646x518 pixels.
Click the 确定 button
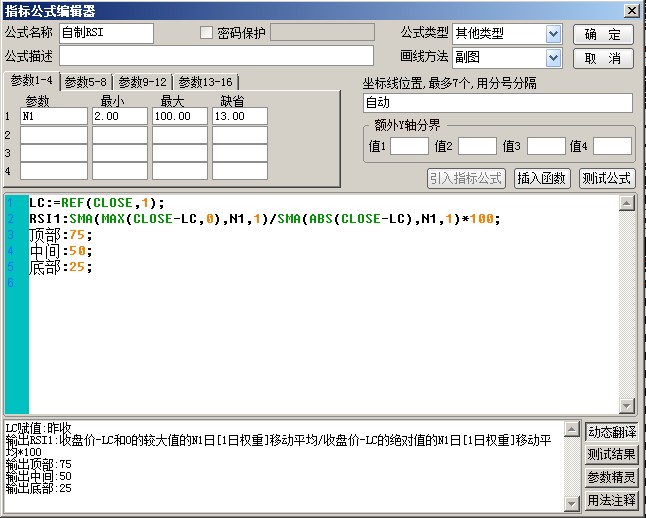(x=603, y=35)
